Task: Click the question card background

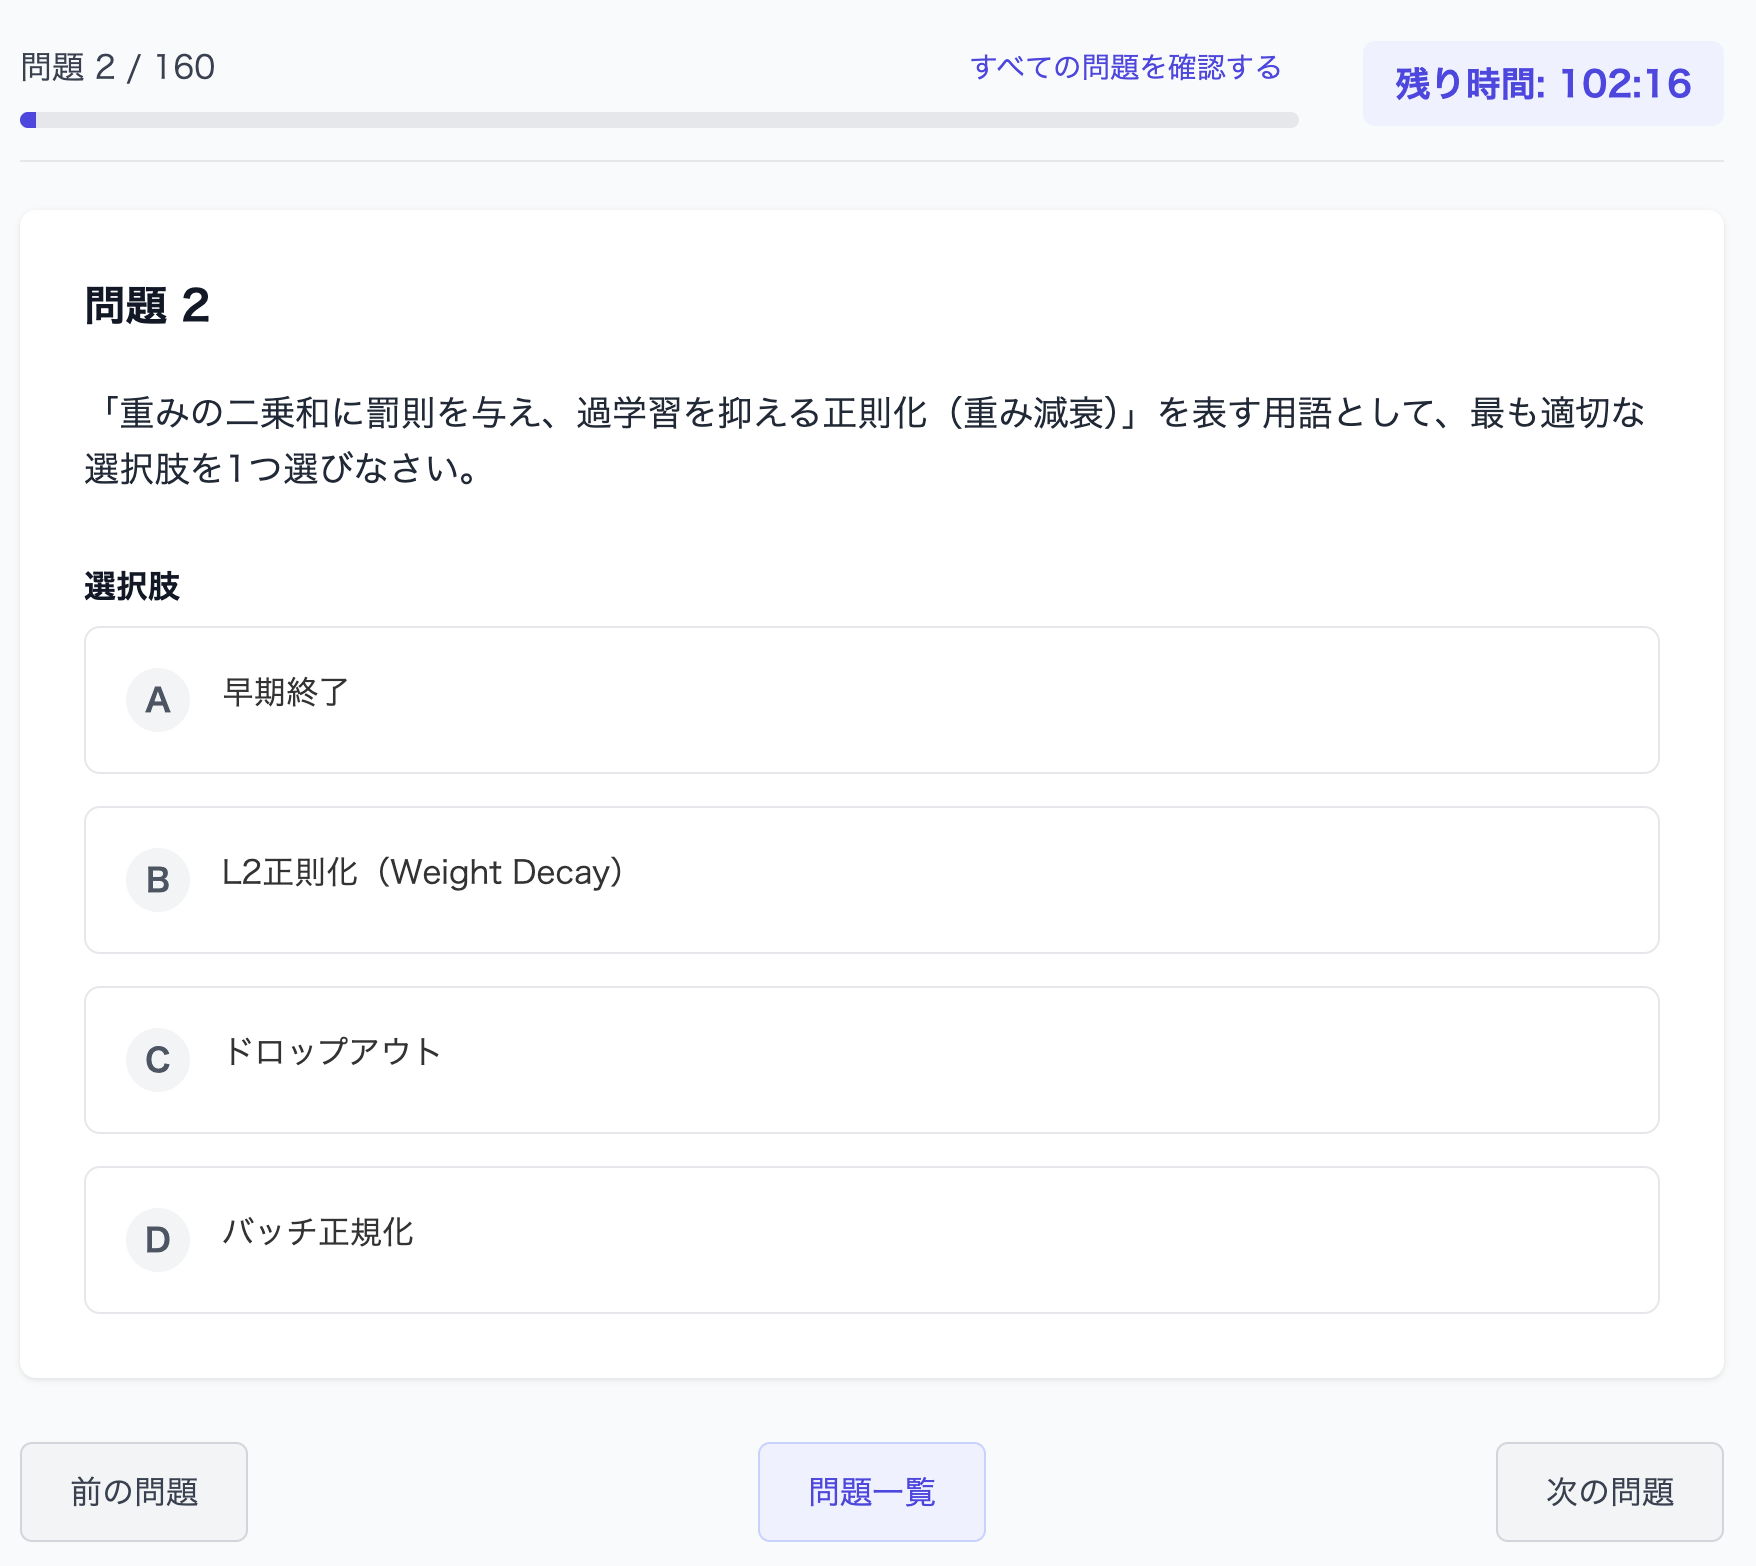Action: pos(870,1370)
